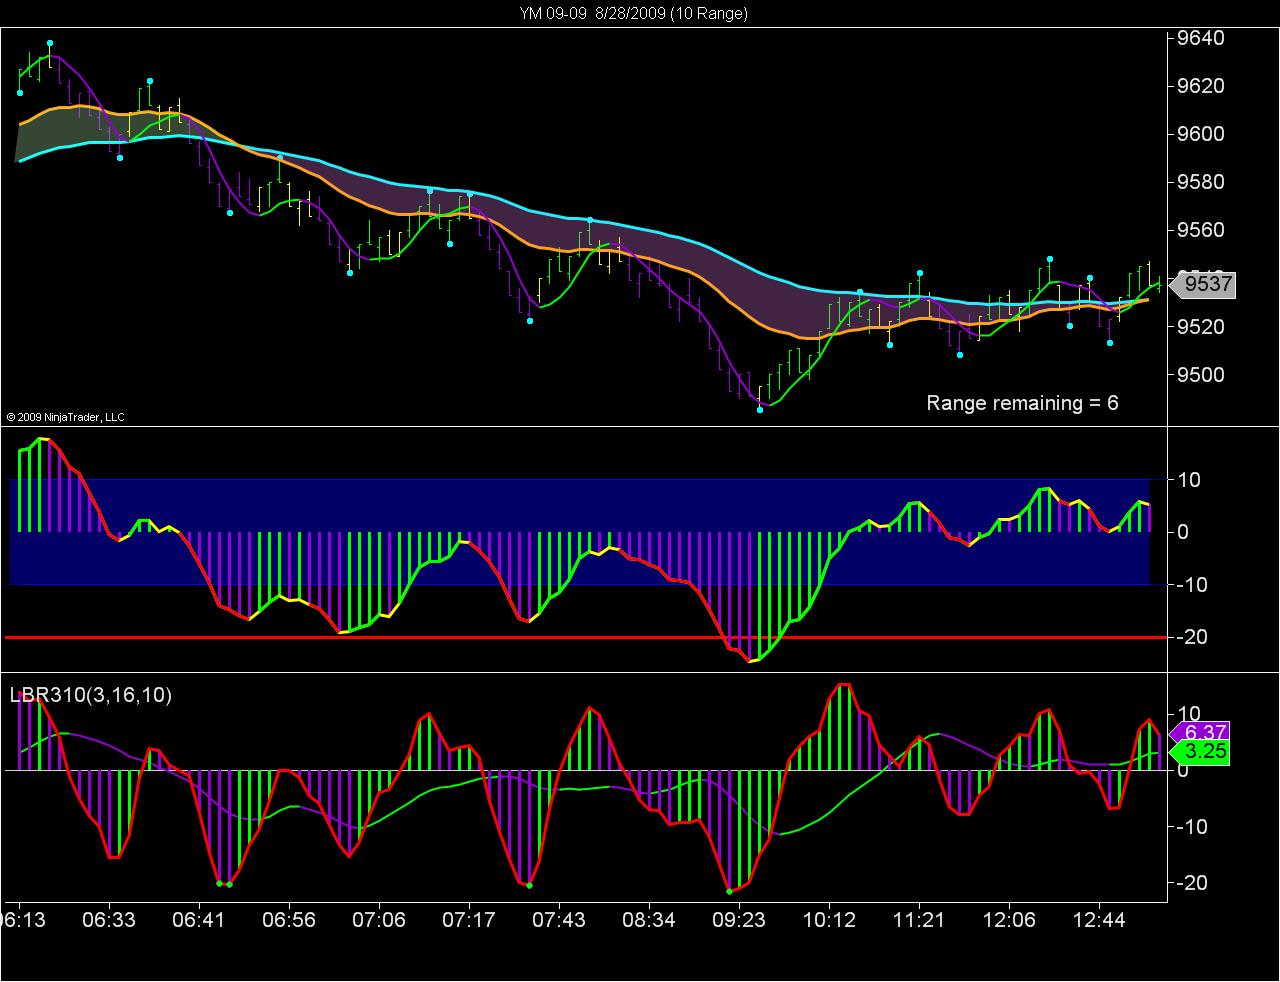Click the 07:43 time axis label
The image size is (1280, 982).
point(559,918)
